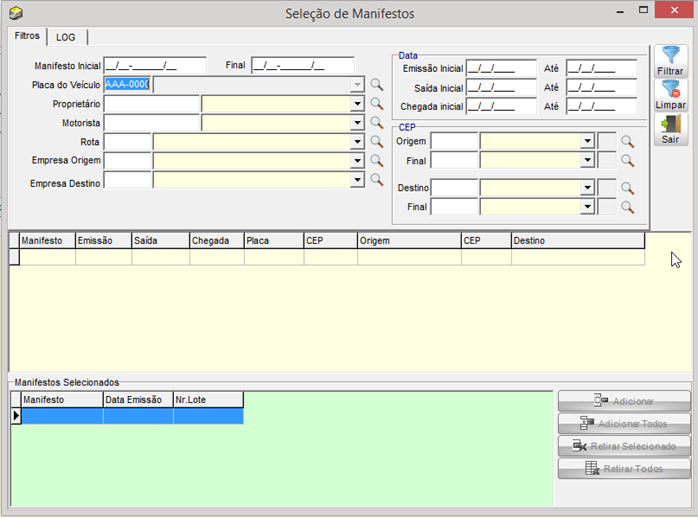
Task: Focus the Emissão Inicial date field
Action: click(x=501, y=69)
